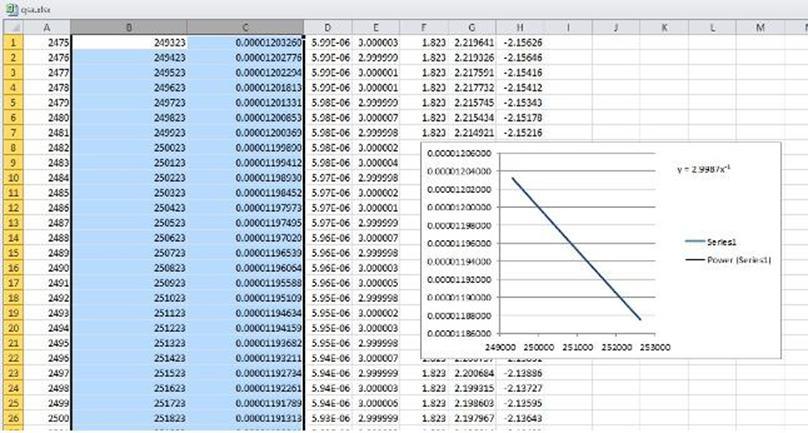The image size is (808, 433).
Task: Click the 0.00001206000 vertical axis label
Action: 458,153
